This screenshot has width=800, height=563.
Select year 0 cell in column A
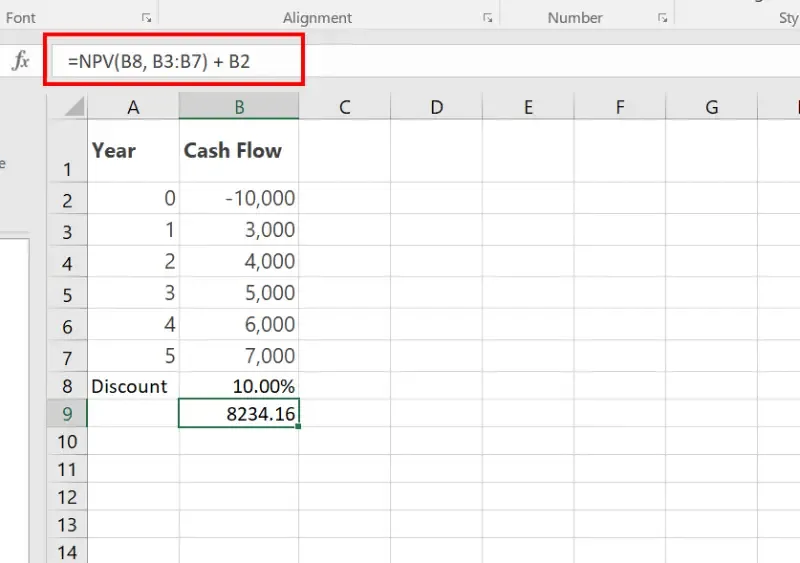click(133, 198)
